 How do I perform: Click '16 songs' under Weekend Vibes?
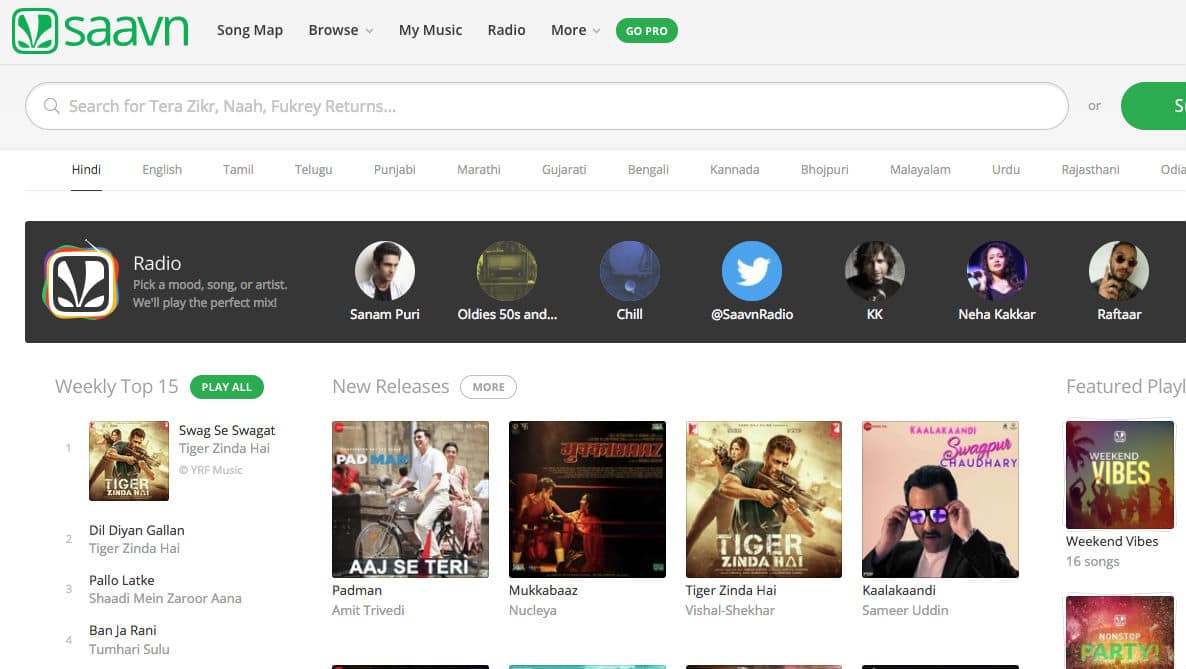(1092, 561)
